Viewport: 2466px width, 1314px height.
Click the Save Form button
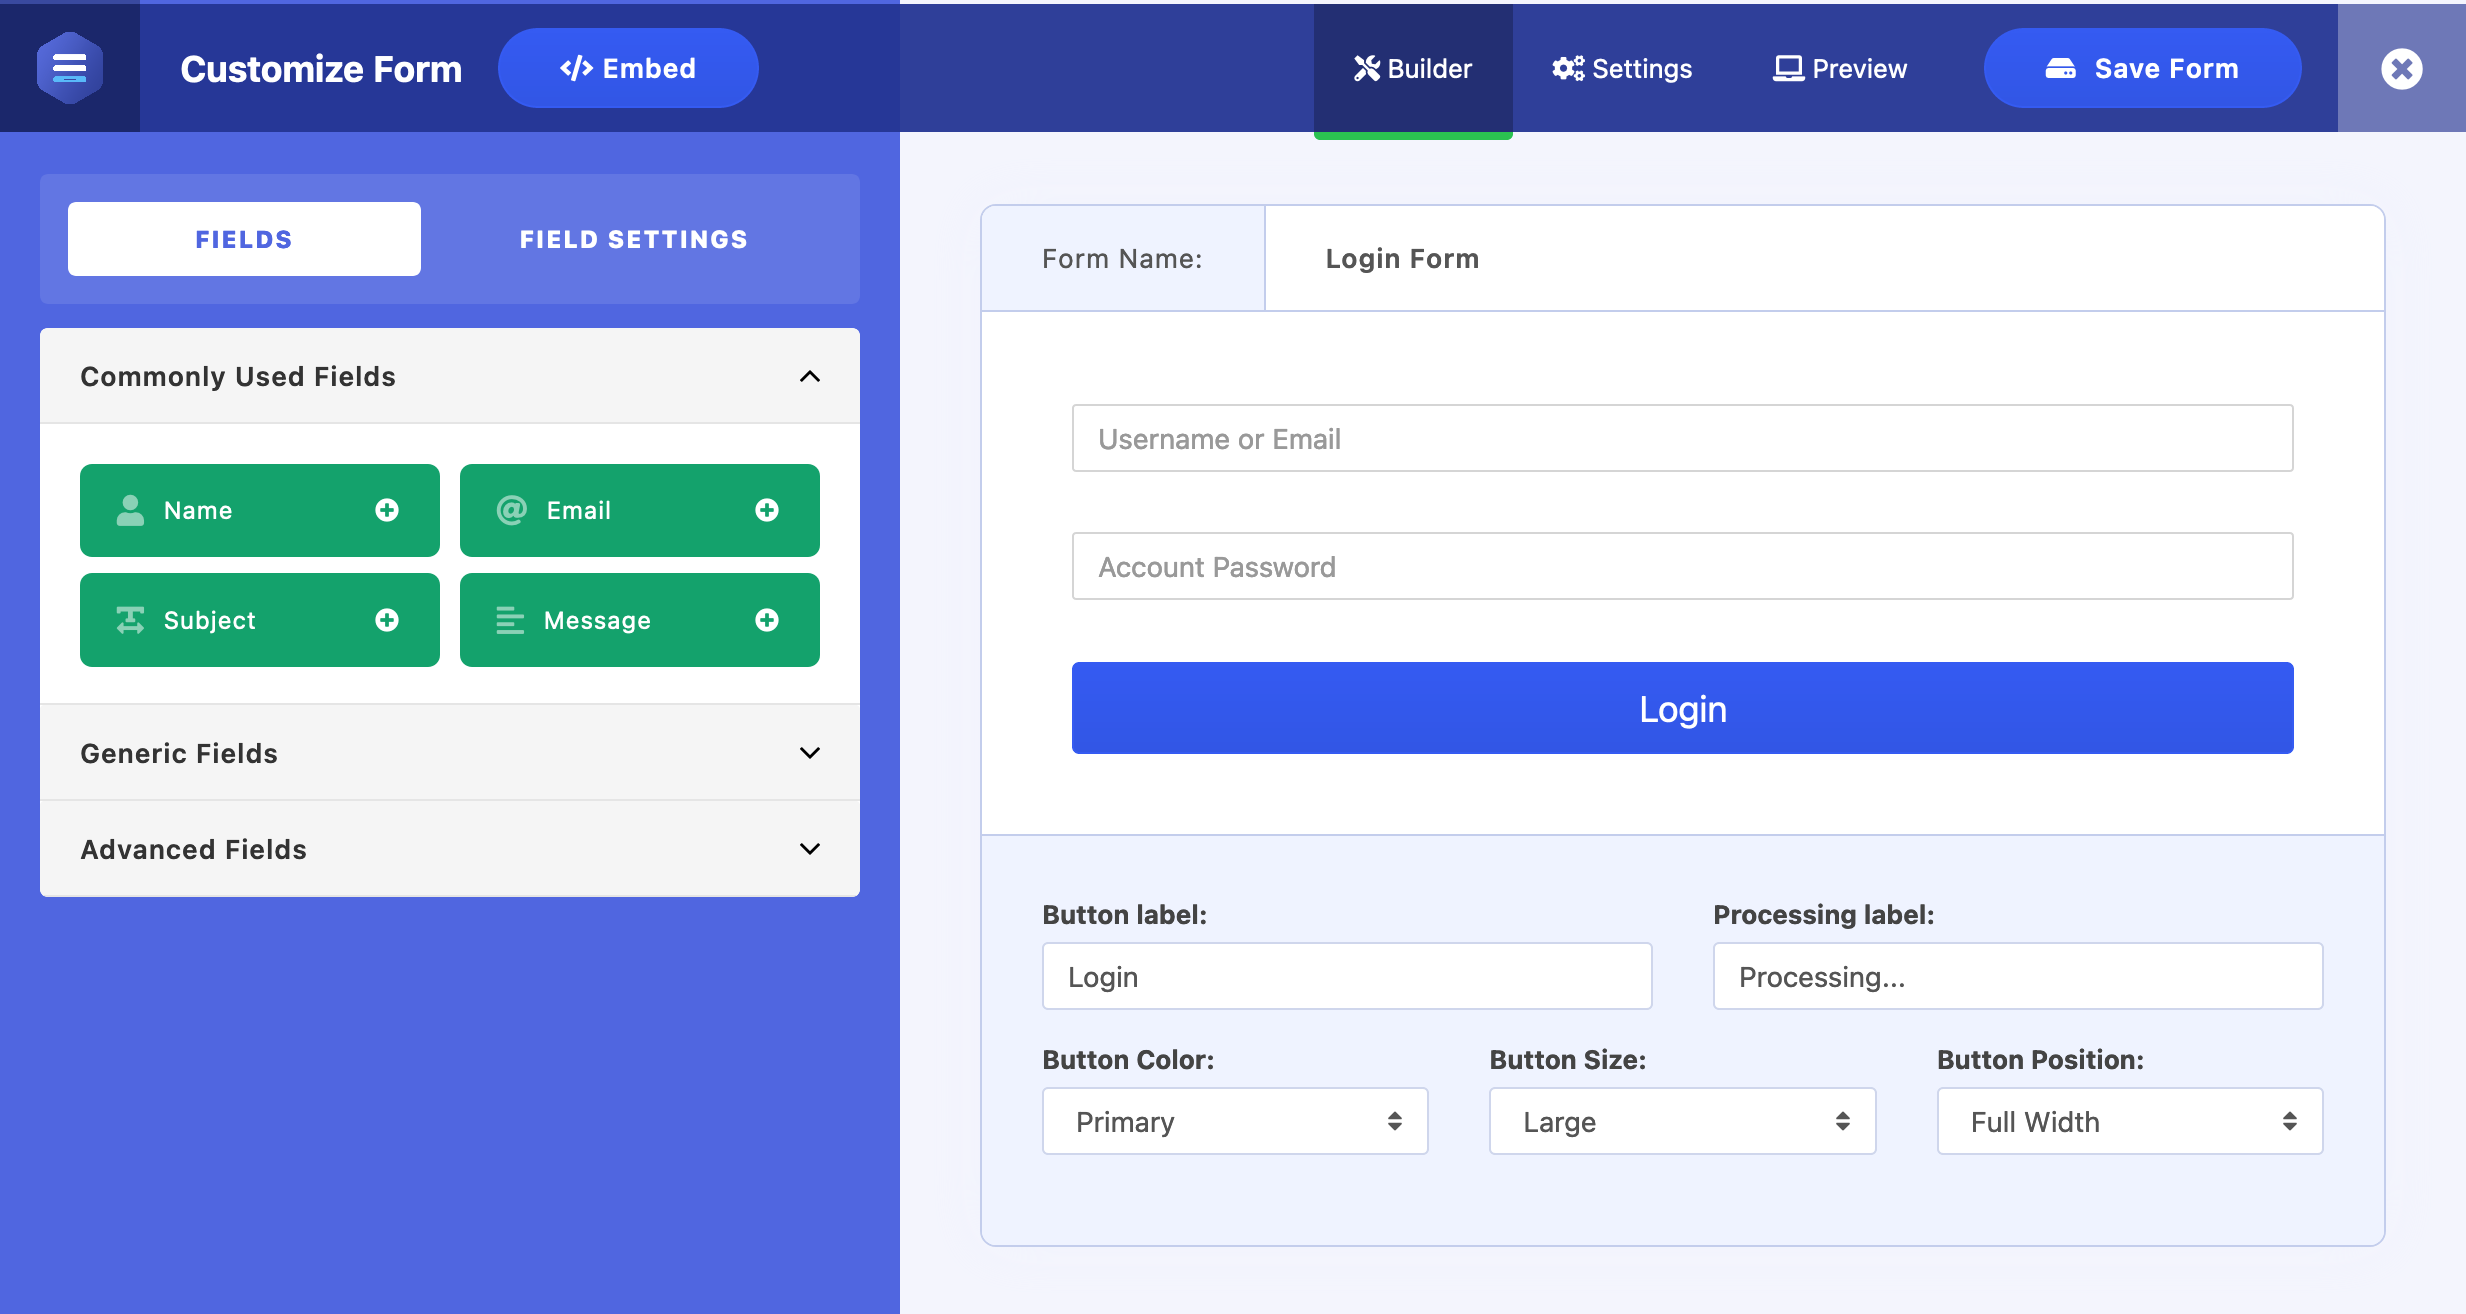tap(2142, 68)
